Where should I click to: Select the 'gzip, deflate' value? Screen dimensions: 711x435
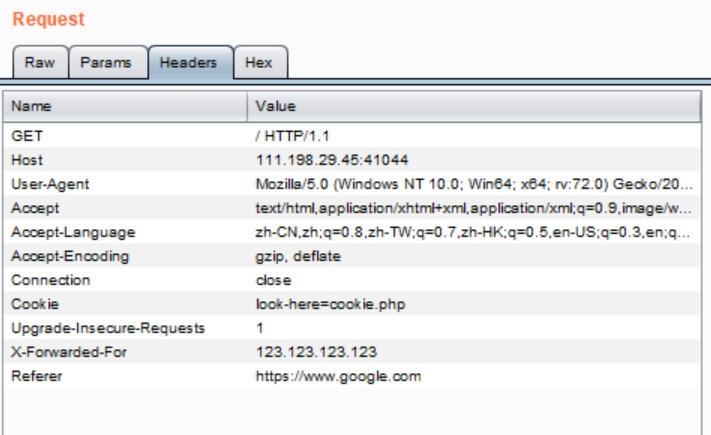tap(474, 256)
